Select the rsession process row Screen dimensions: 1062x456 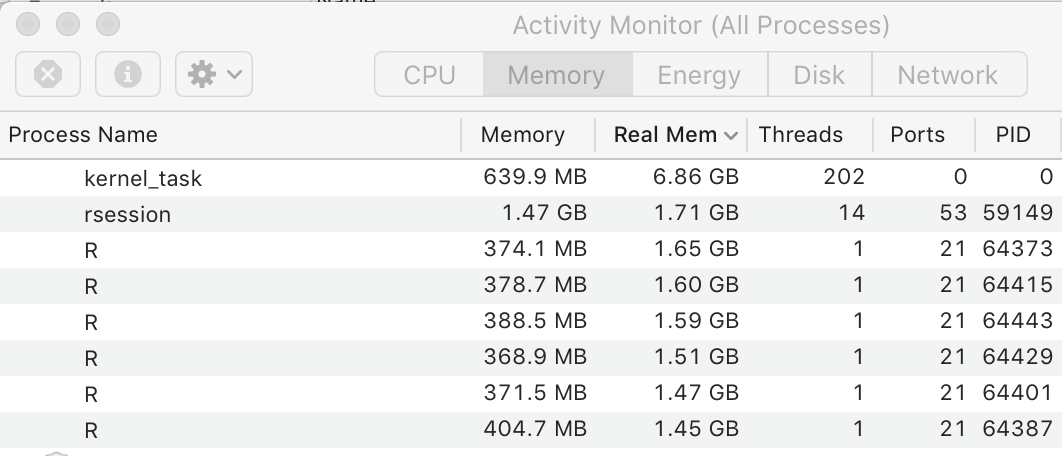coord(127,214)
